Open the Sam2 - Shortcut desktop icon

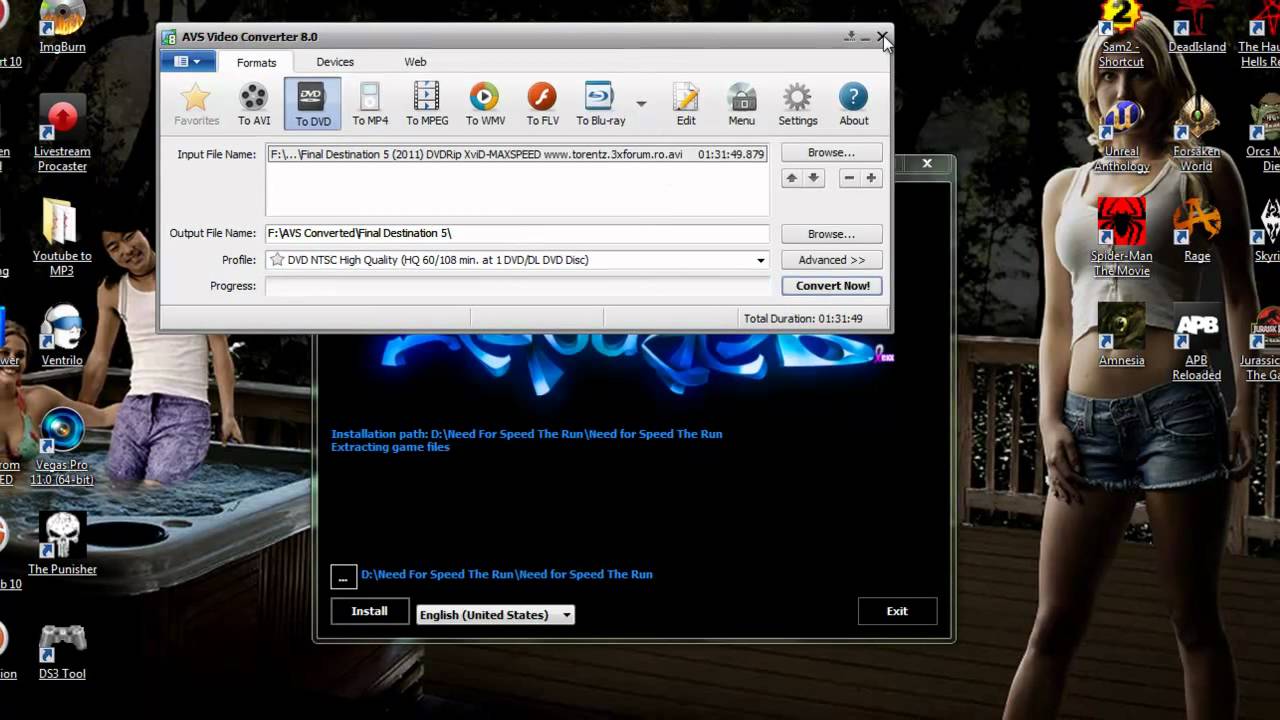click(1121, 36)
